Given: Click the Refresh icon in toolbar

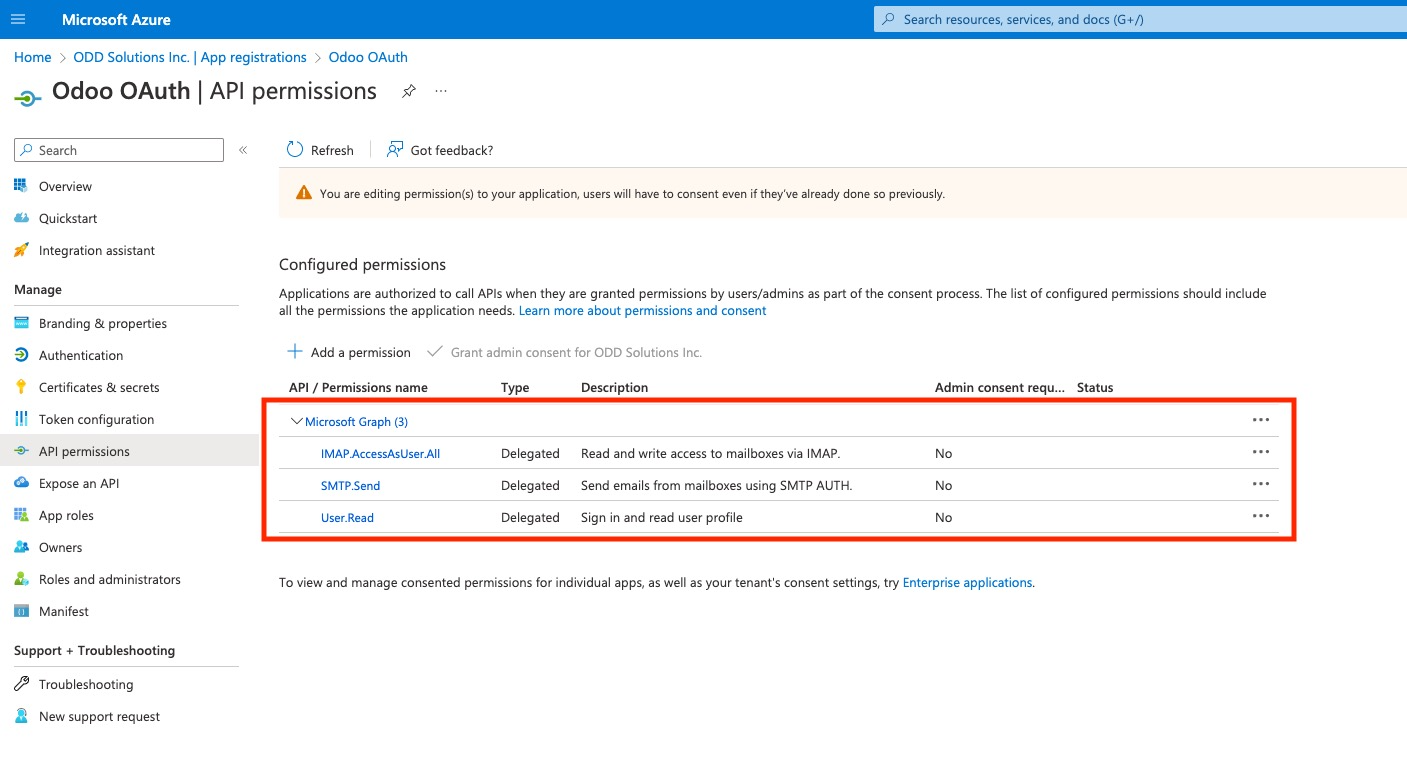Looking at the screenshot, I should 295,149.
